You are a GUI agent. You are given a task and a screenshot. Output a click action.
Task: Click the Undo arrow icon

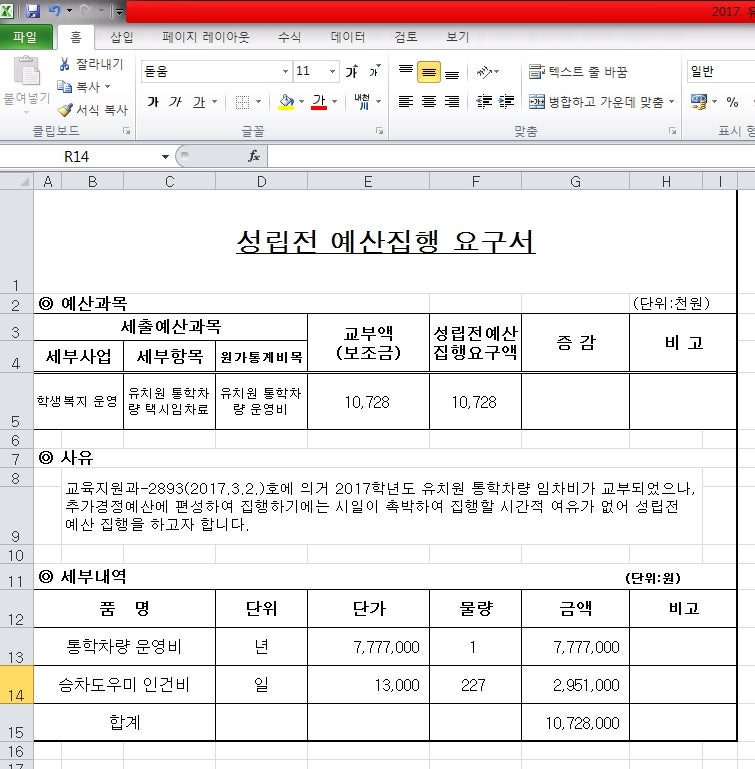(x=55, y=10)
